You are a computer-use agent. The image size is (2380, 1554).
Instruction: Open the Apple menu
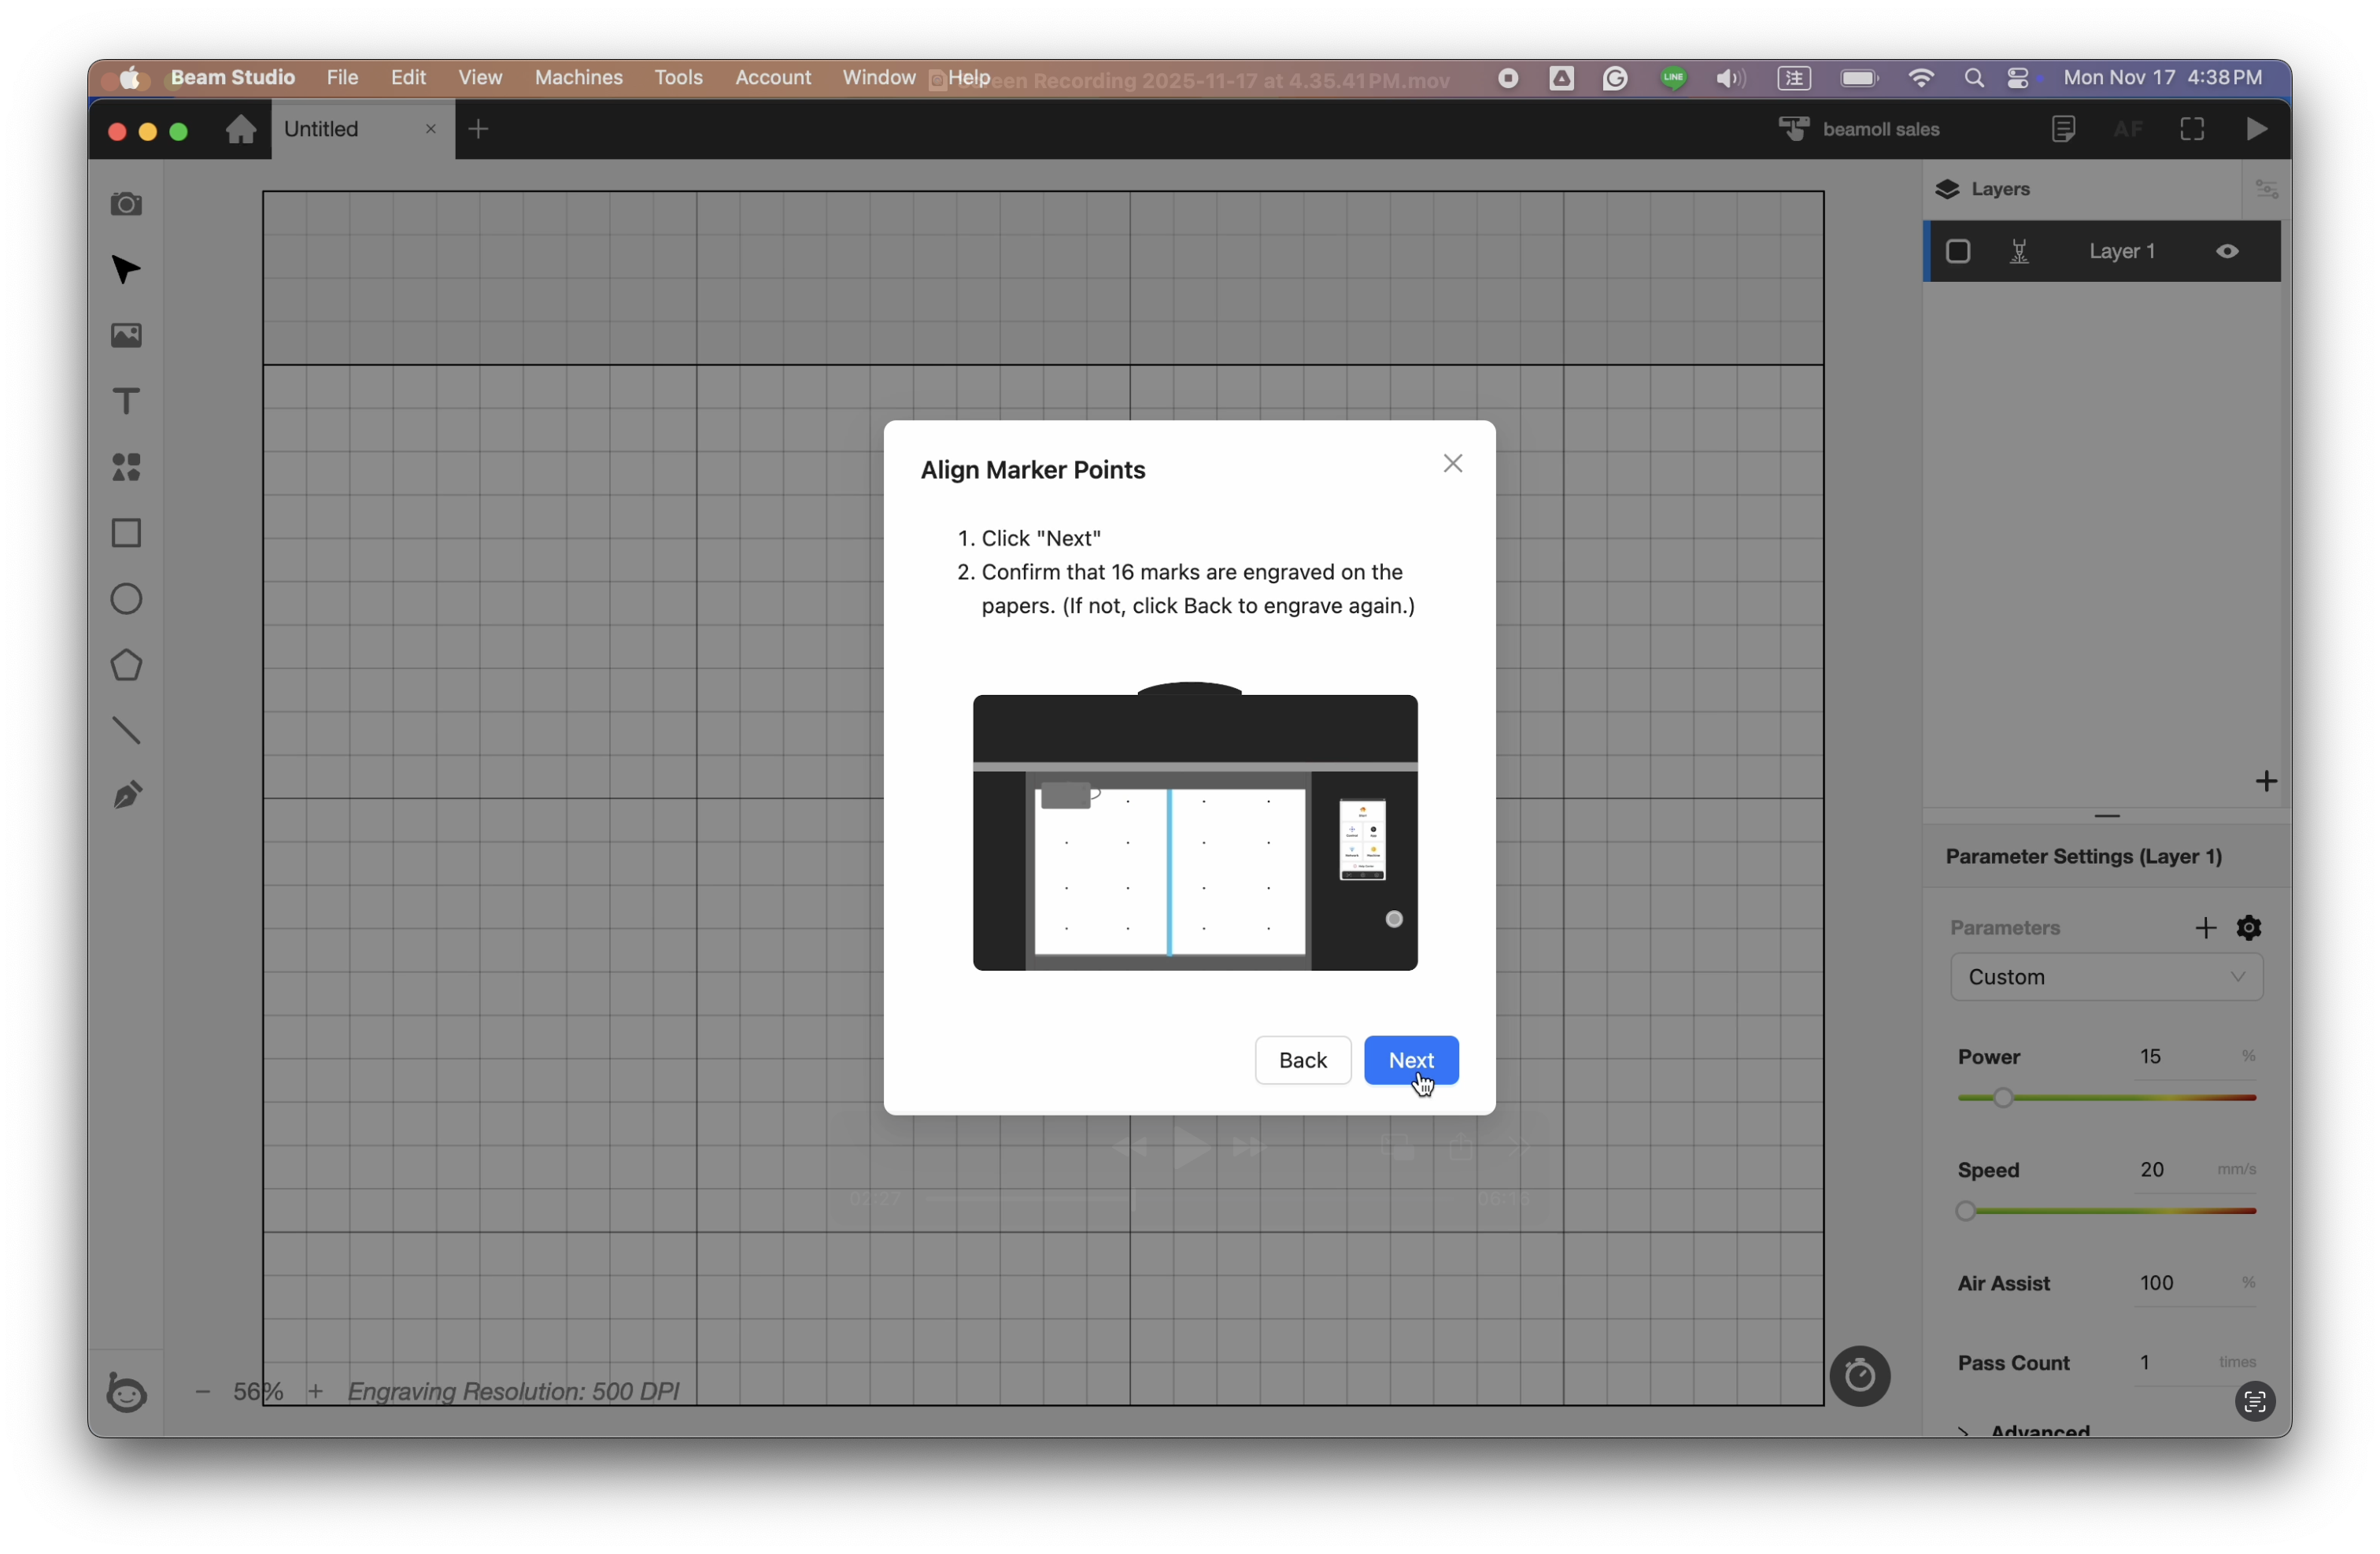[x=130, y=78]
